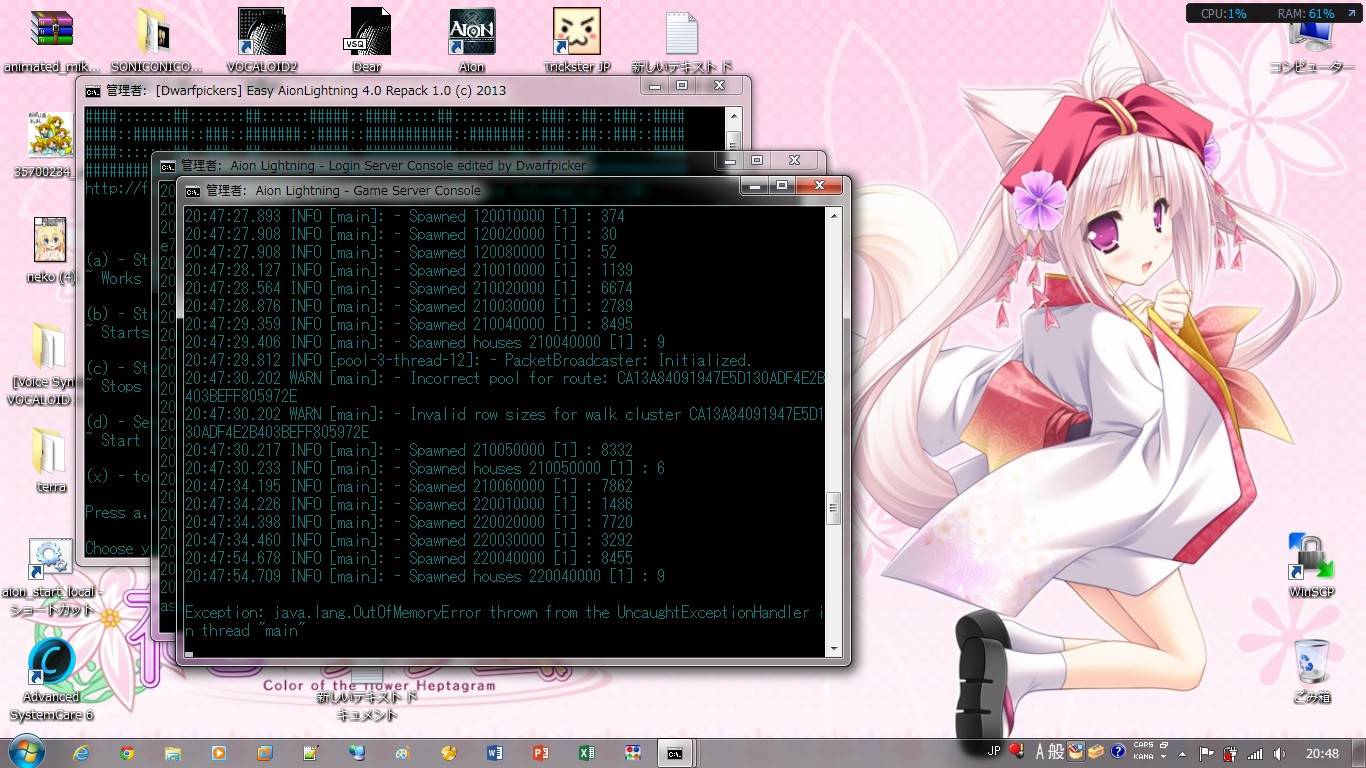Open the Action Center flag icon

(1207, 754)
